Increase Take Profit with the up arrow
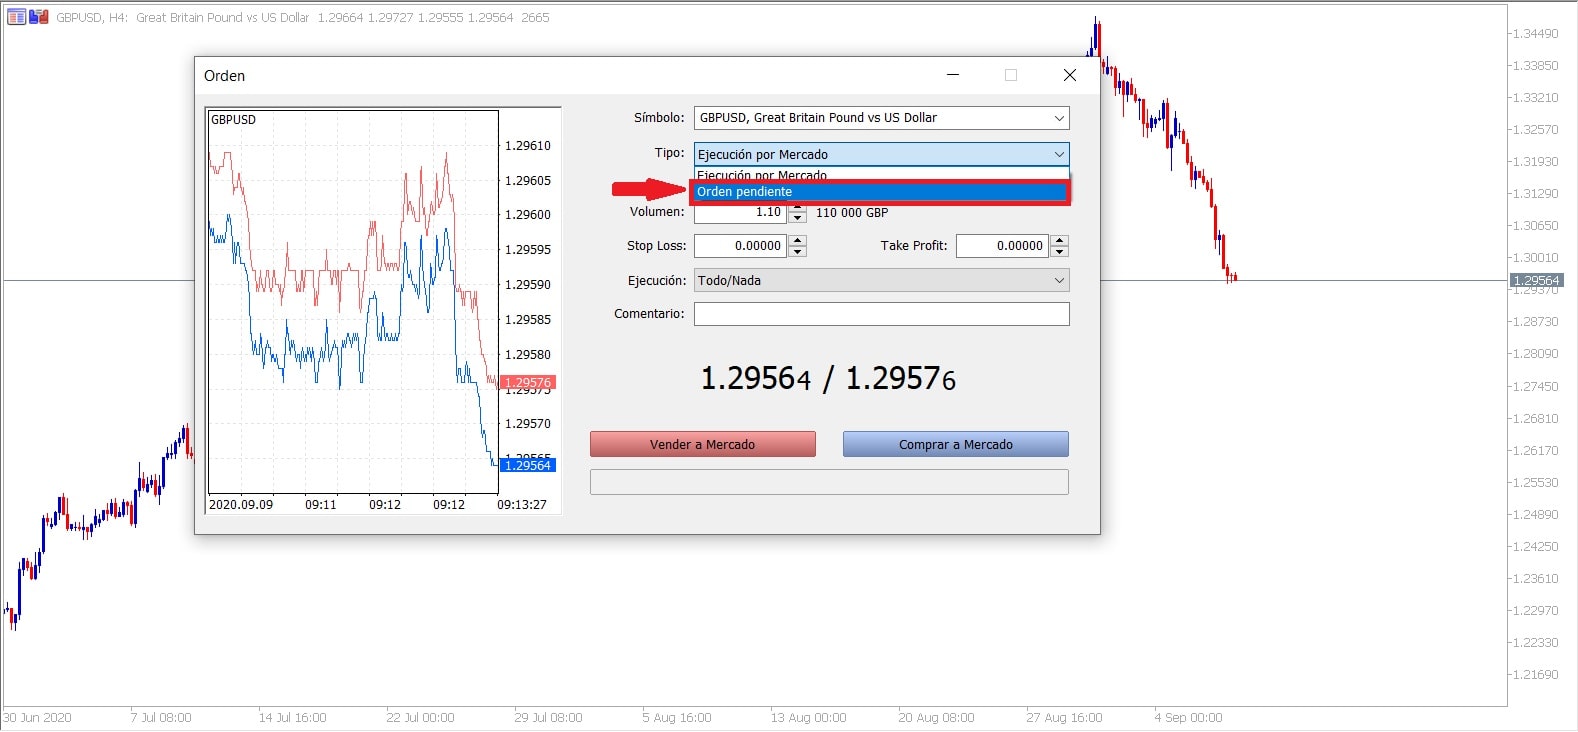Viewport: 1578px width, 732px height. coord(1059,241)
